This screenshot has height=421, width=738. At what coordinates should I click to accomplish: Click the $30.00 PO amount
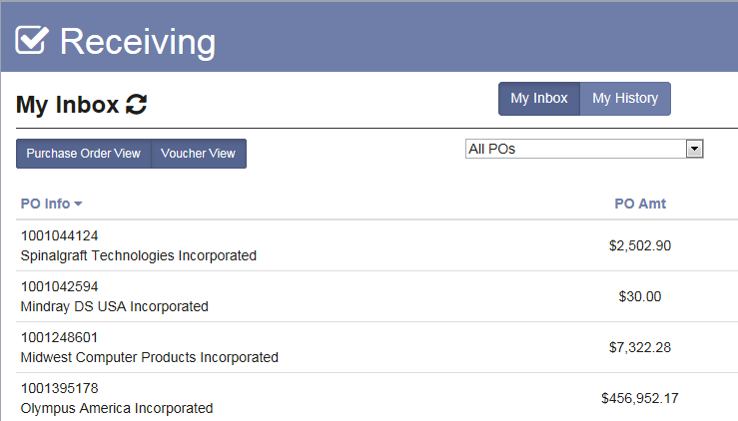tap(640, 297)
